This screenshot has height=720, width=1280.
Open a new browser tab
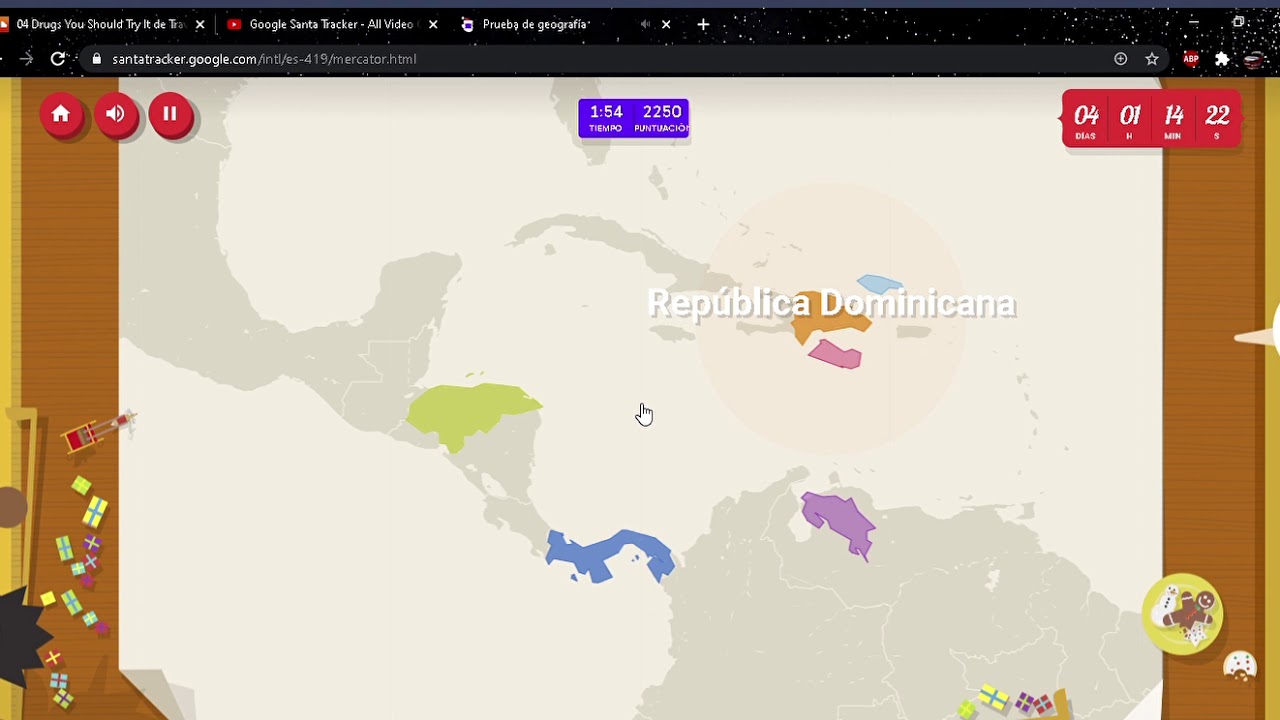(x=703, y=24)
